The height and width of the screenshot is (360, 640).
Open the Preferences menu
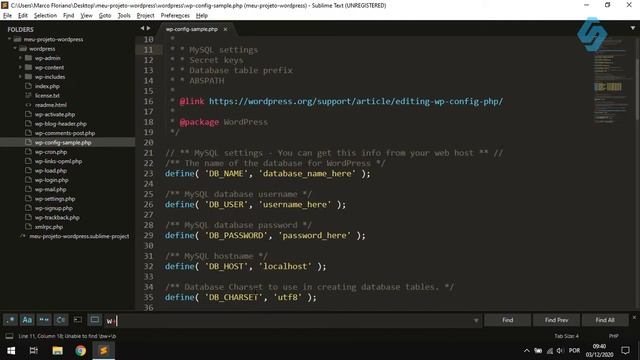[175, 16]
